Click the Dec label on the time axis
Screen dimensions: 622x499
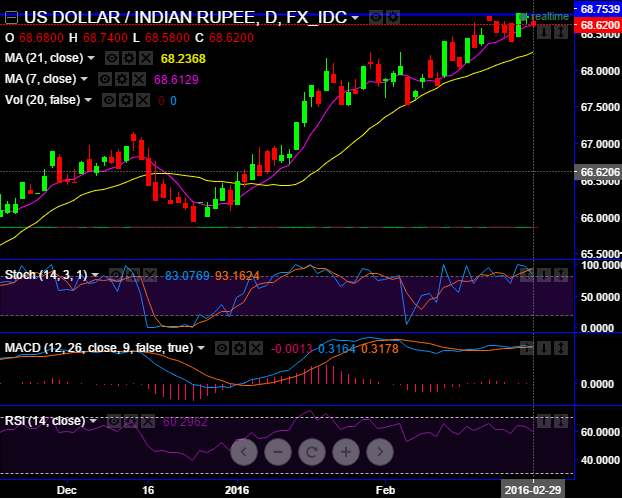(x=66, y=490)
